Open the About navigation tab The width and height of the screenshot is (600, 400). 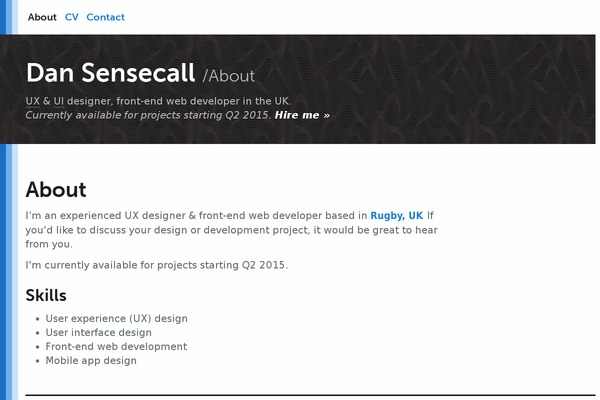point(42,17)
